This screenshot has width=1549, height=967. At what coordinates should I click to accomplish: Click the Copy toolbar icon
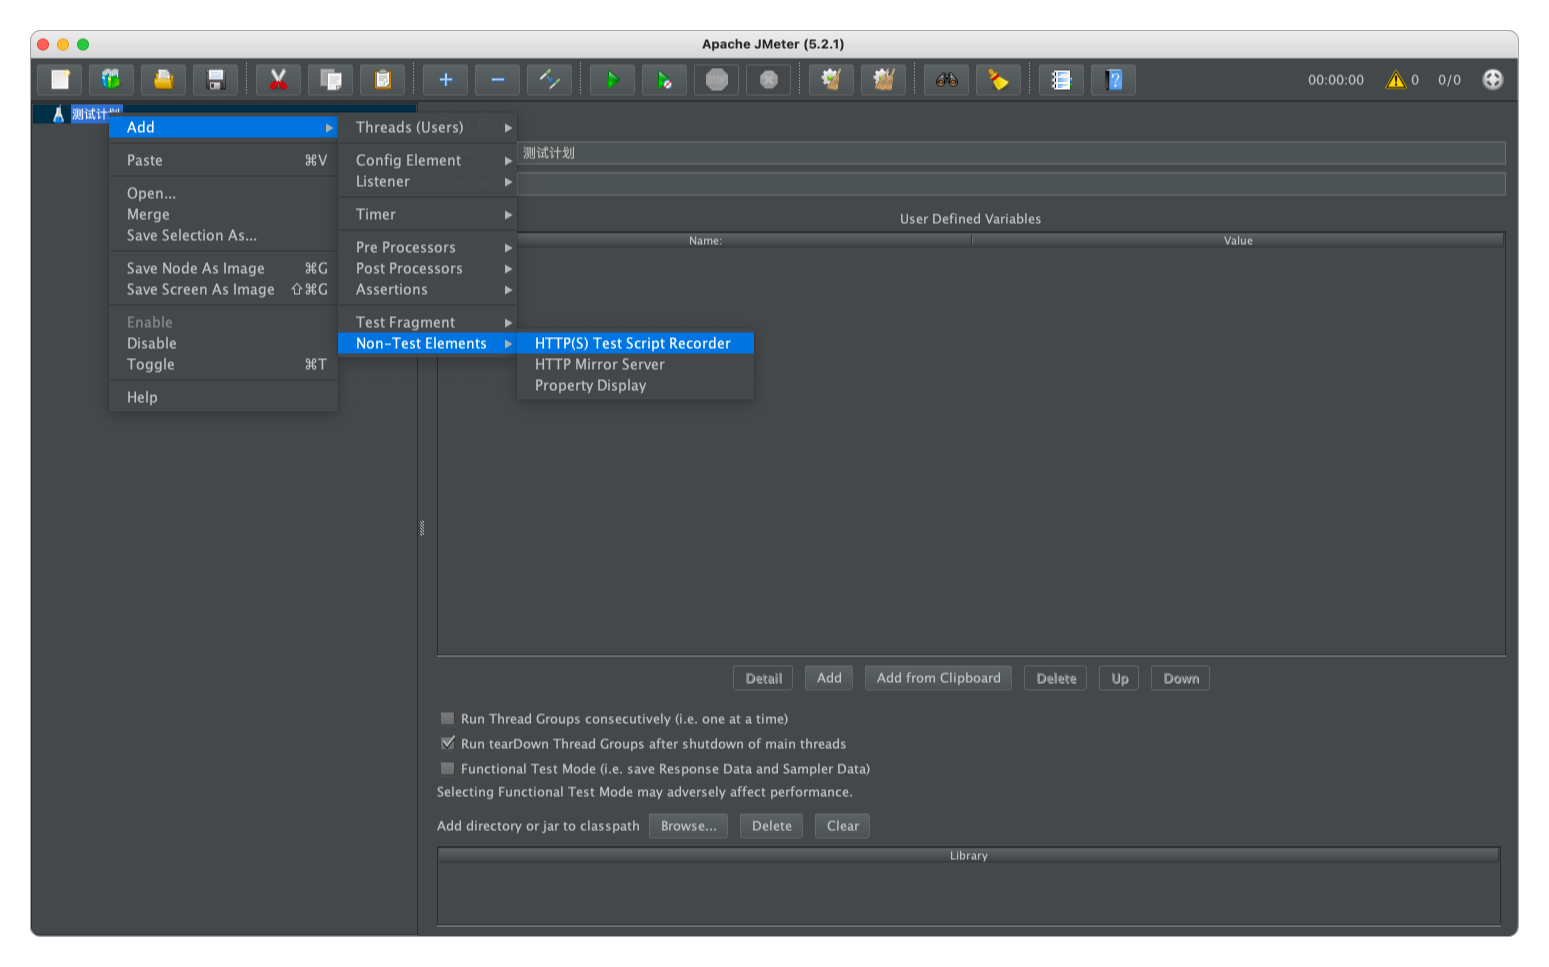click(331, 80)
